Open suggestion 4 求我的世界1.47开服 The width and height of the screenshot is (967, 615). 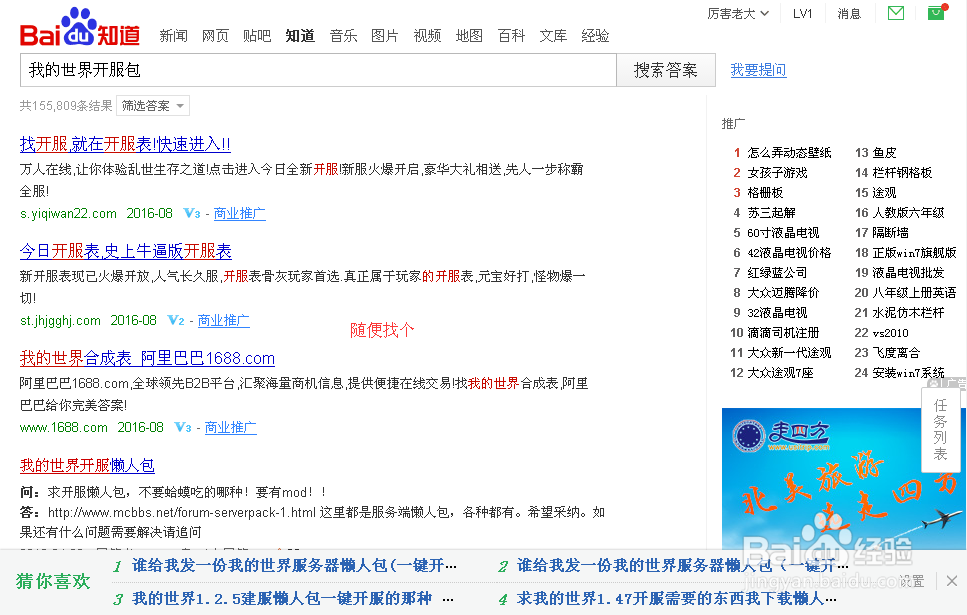677,598
